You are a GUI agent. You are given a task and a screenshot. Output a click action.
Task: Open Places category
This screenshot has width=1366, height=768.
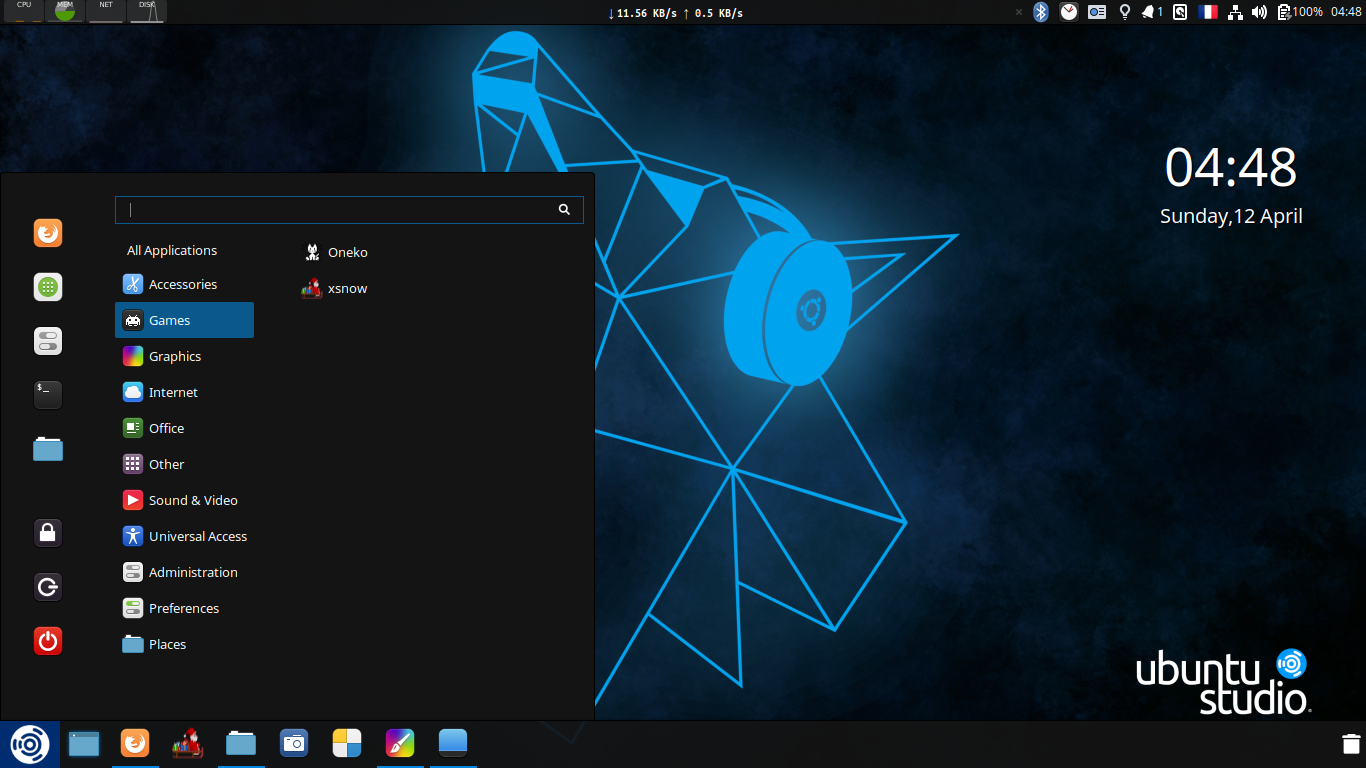pos(184,644)
